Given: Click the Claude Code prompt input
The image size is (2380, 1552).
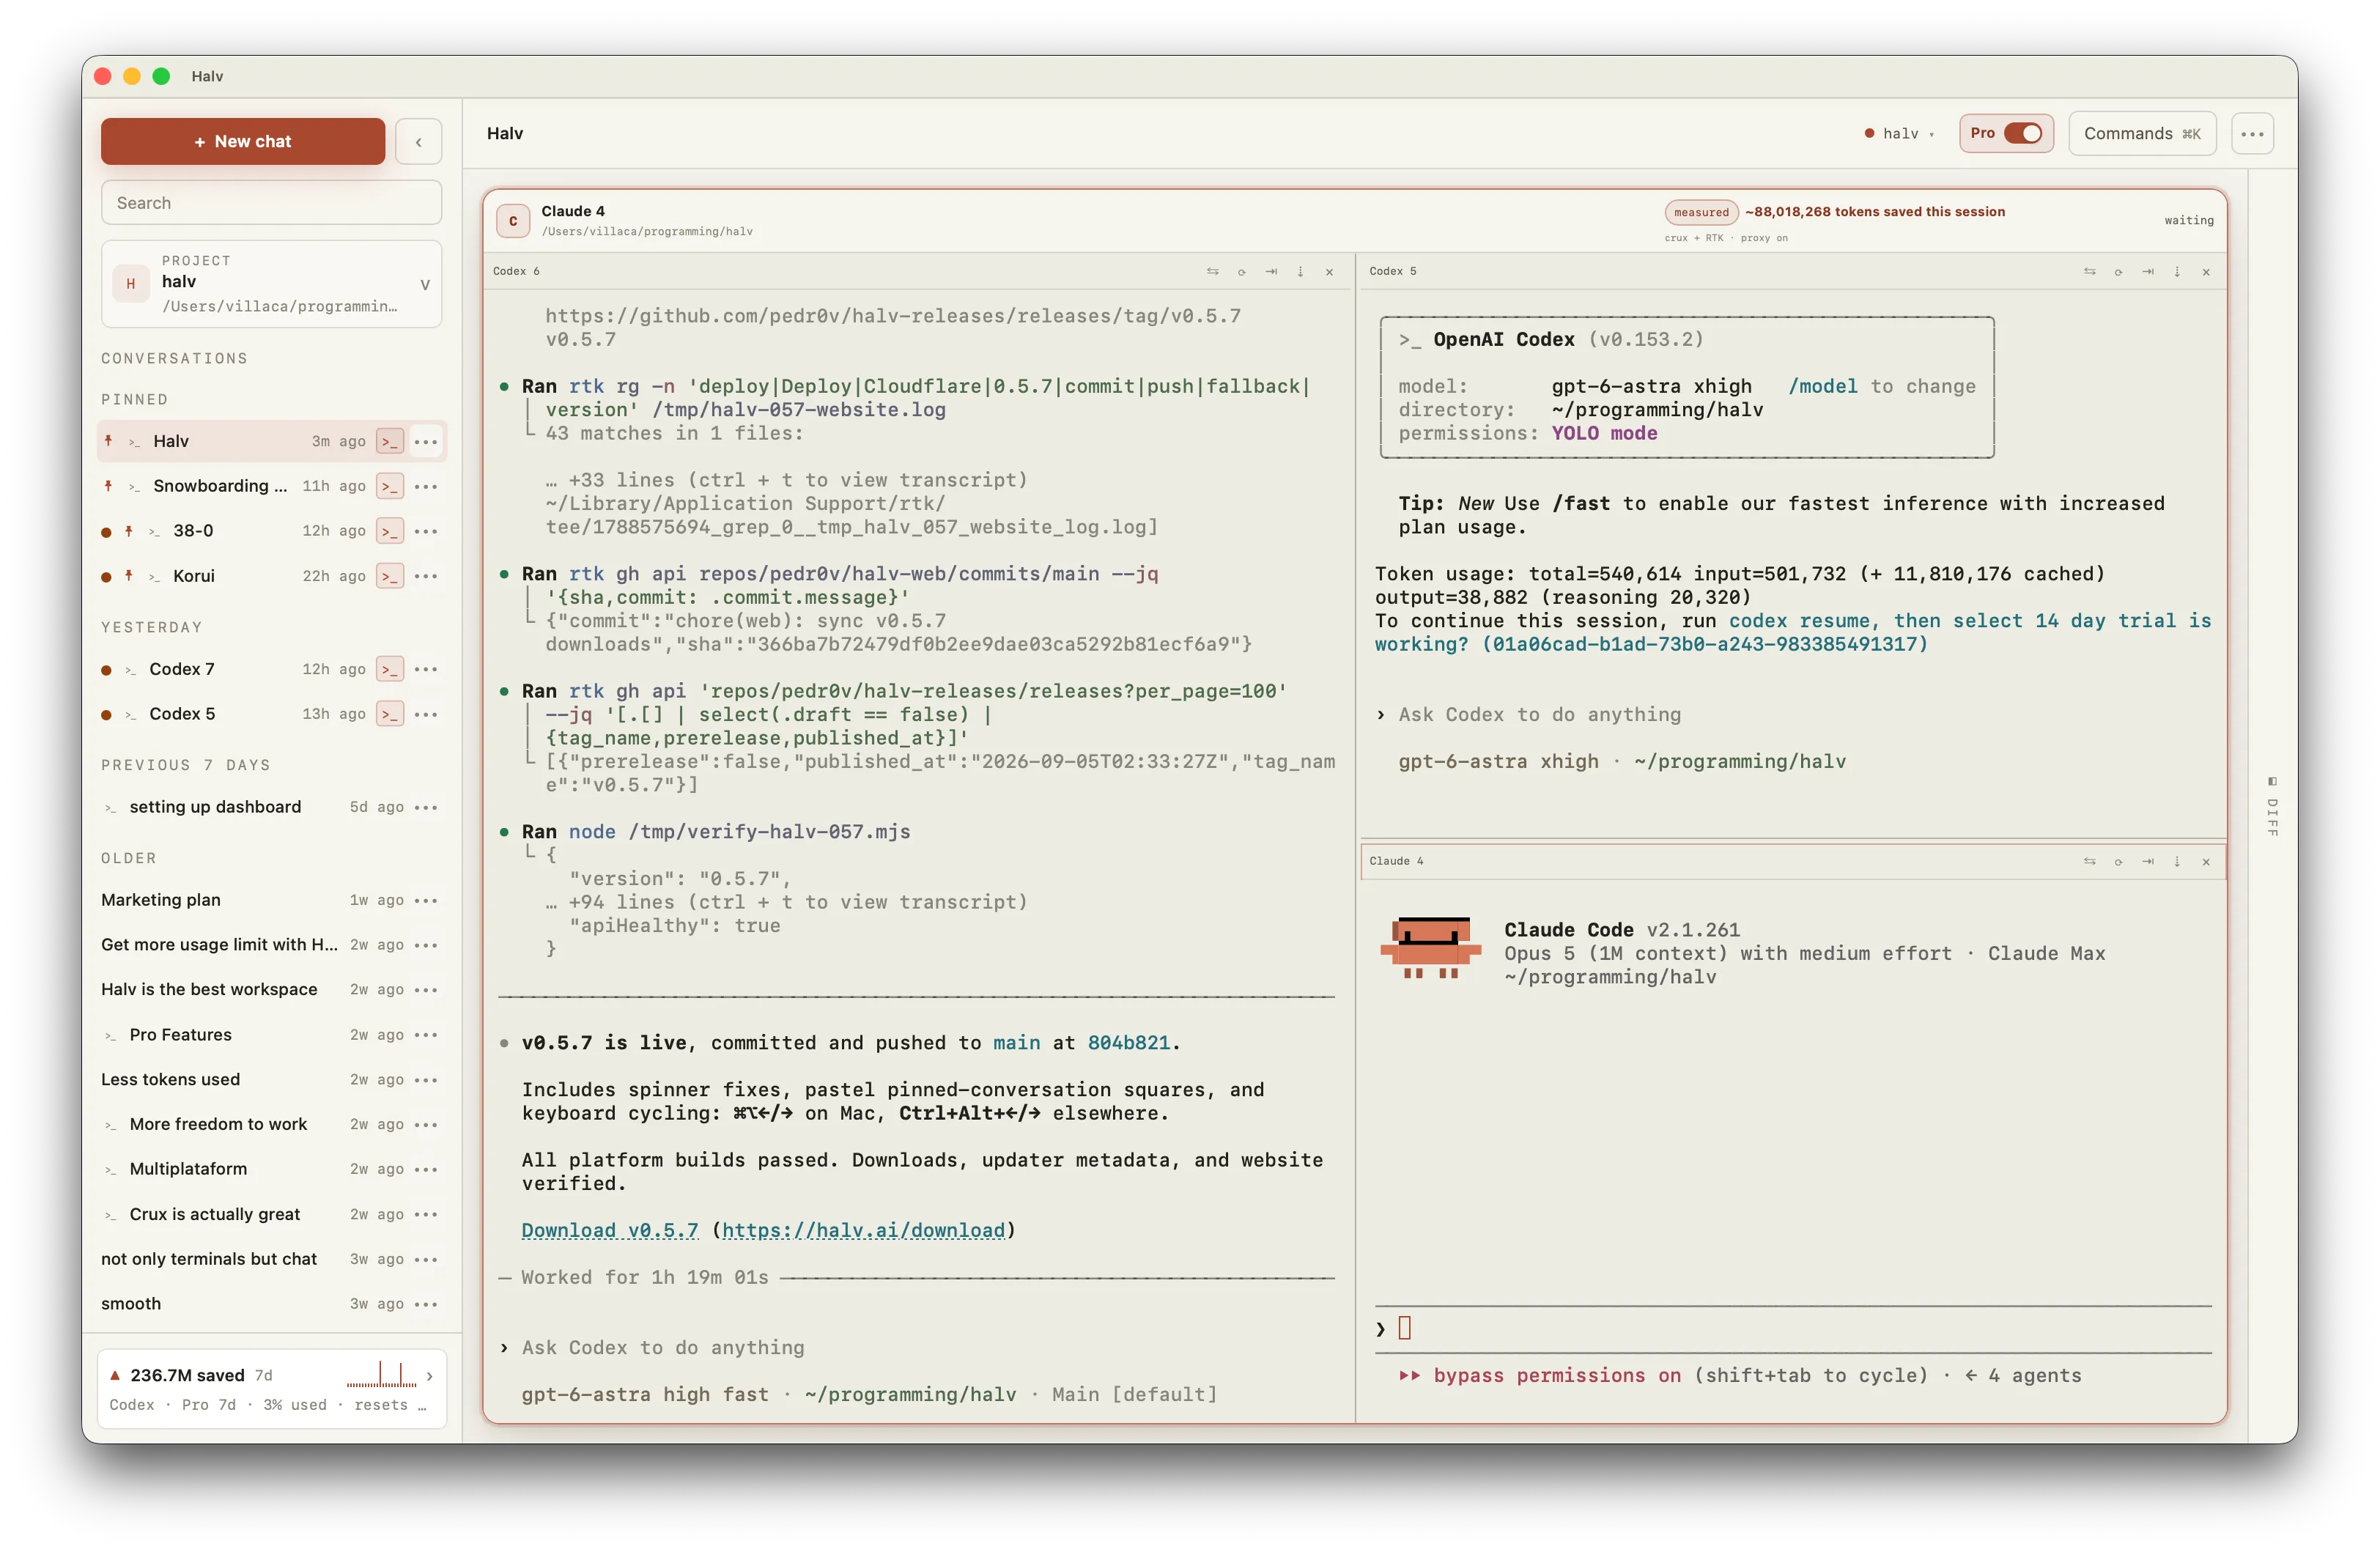Looking at the screenshot, I should click(x=1793, y=1329).
